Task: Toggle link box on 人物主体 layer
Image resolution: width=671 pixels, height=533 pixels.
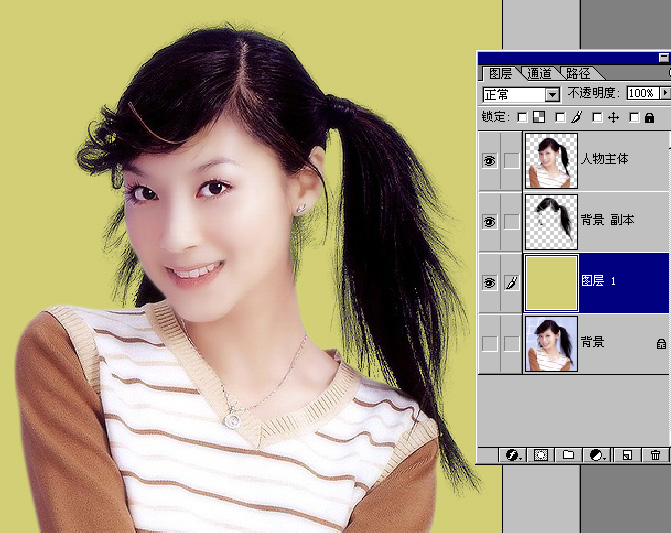Action: [511, 161]
